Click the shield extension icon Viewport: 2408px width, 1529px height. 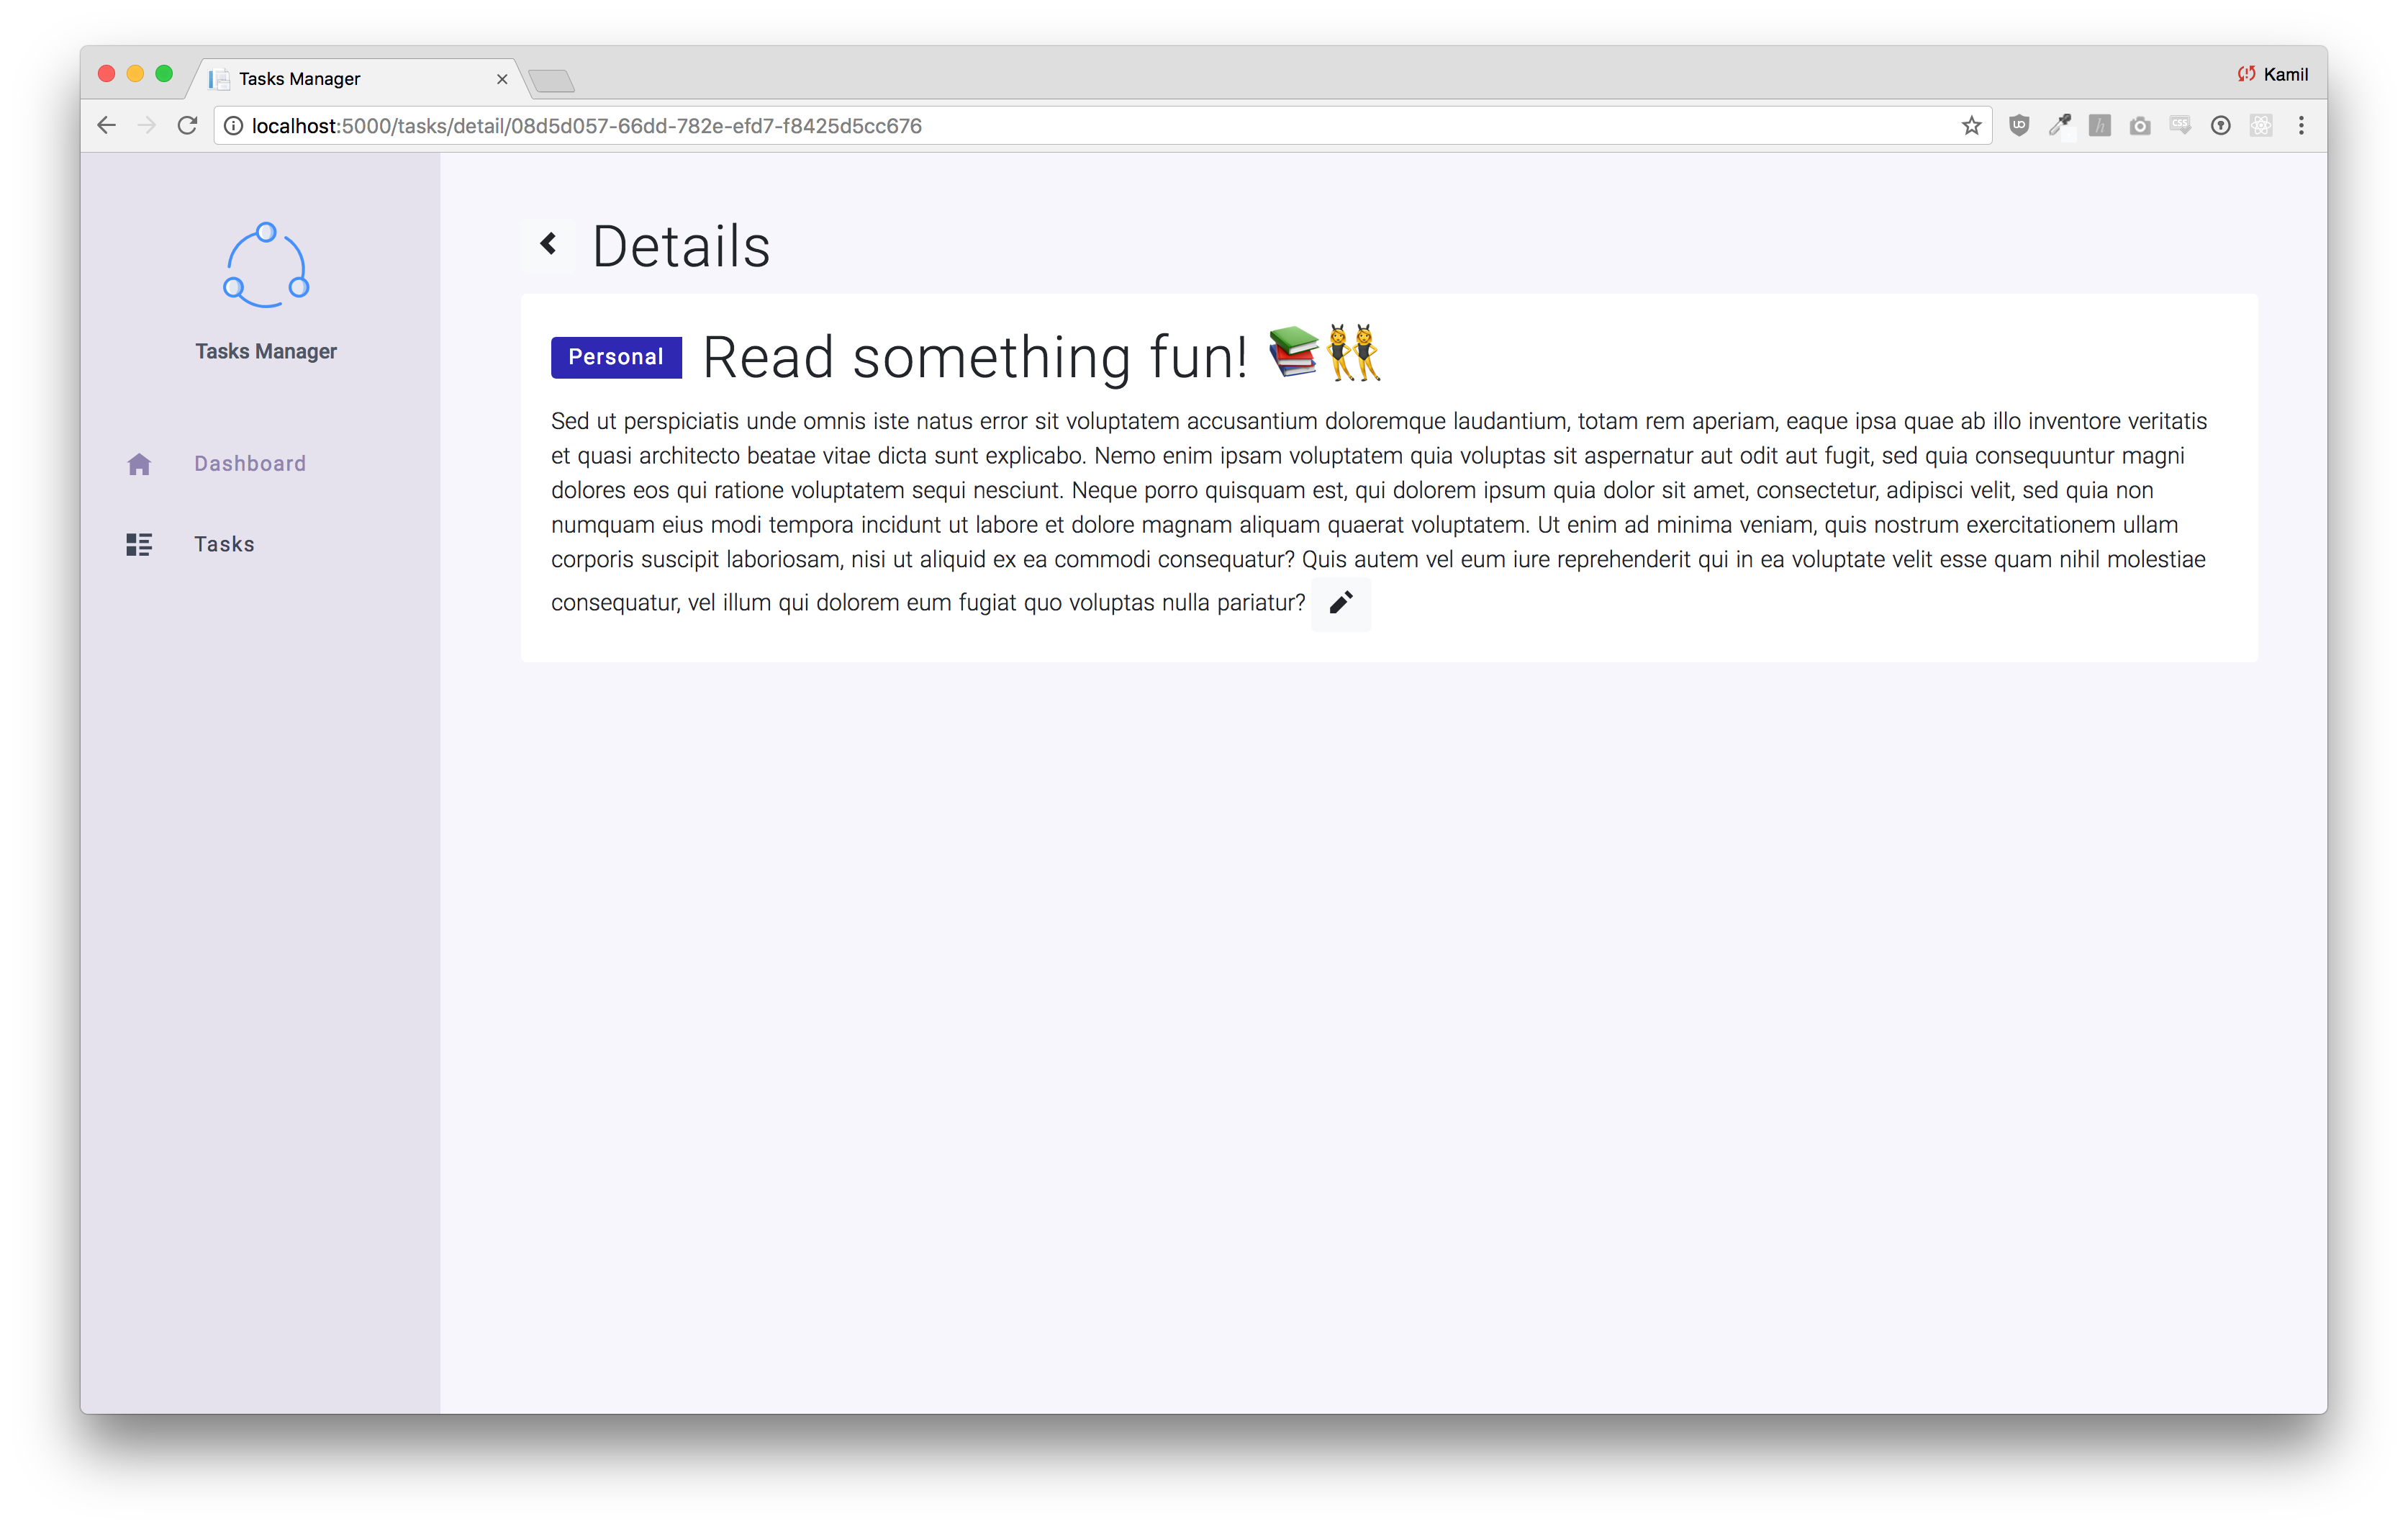(x=2019, y=126)
